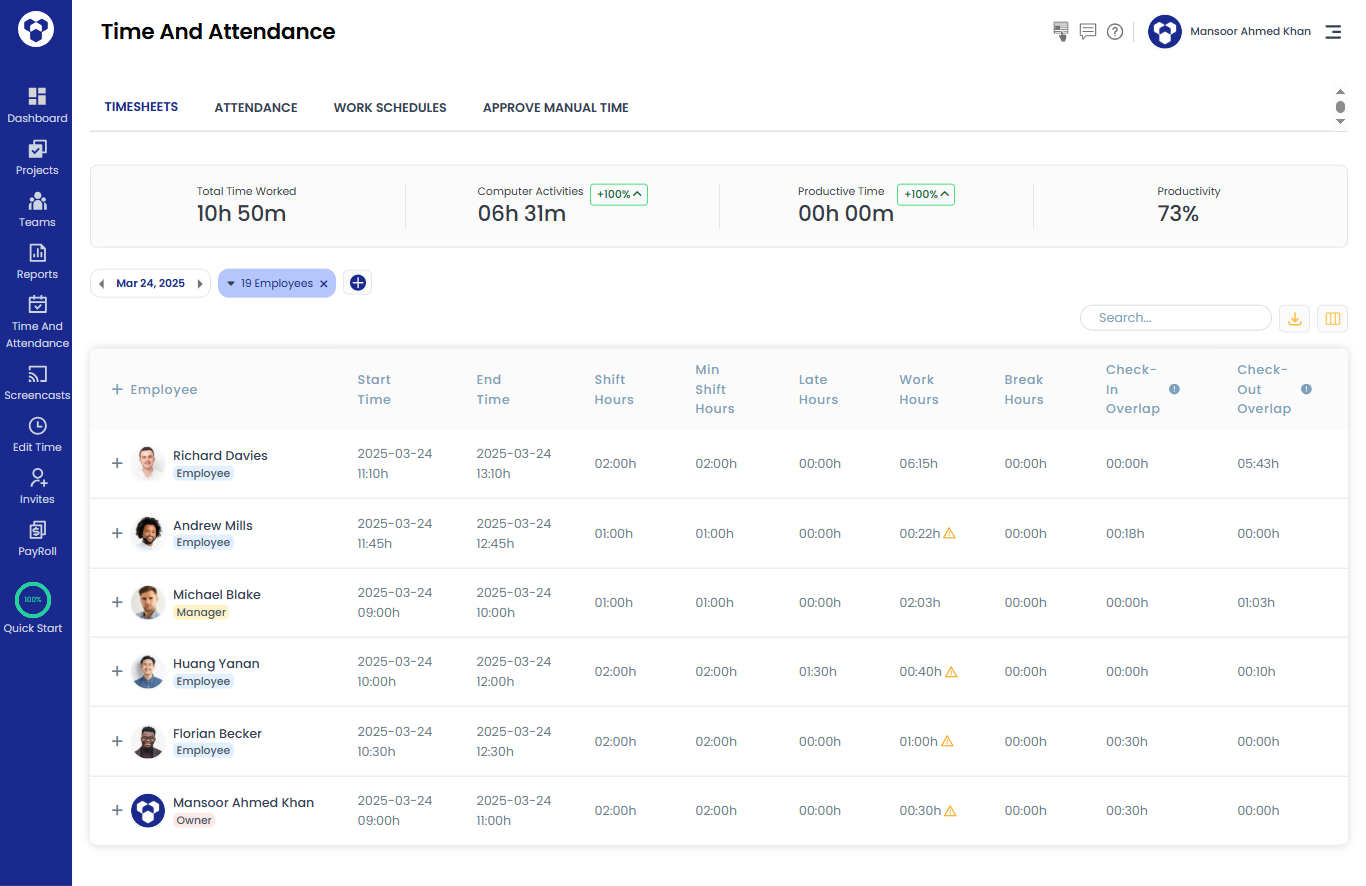Screen dimensions: 1366x886
Task: Open the PayRoll sidebar icon
Action: pos(37,538)
